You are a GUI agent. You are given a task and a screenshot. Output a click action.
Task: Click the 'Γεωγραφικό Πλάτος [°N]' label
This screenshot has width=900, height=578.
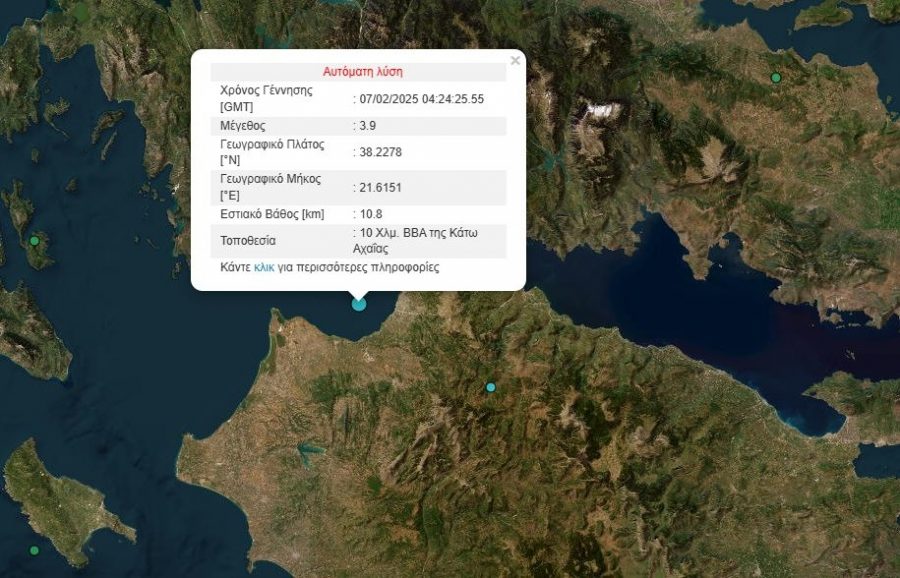point(272,152)
